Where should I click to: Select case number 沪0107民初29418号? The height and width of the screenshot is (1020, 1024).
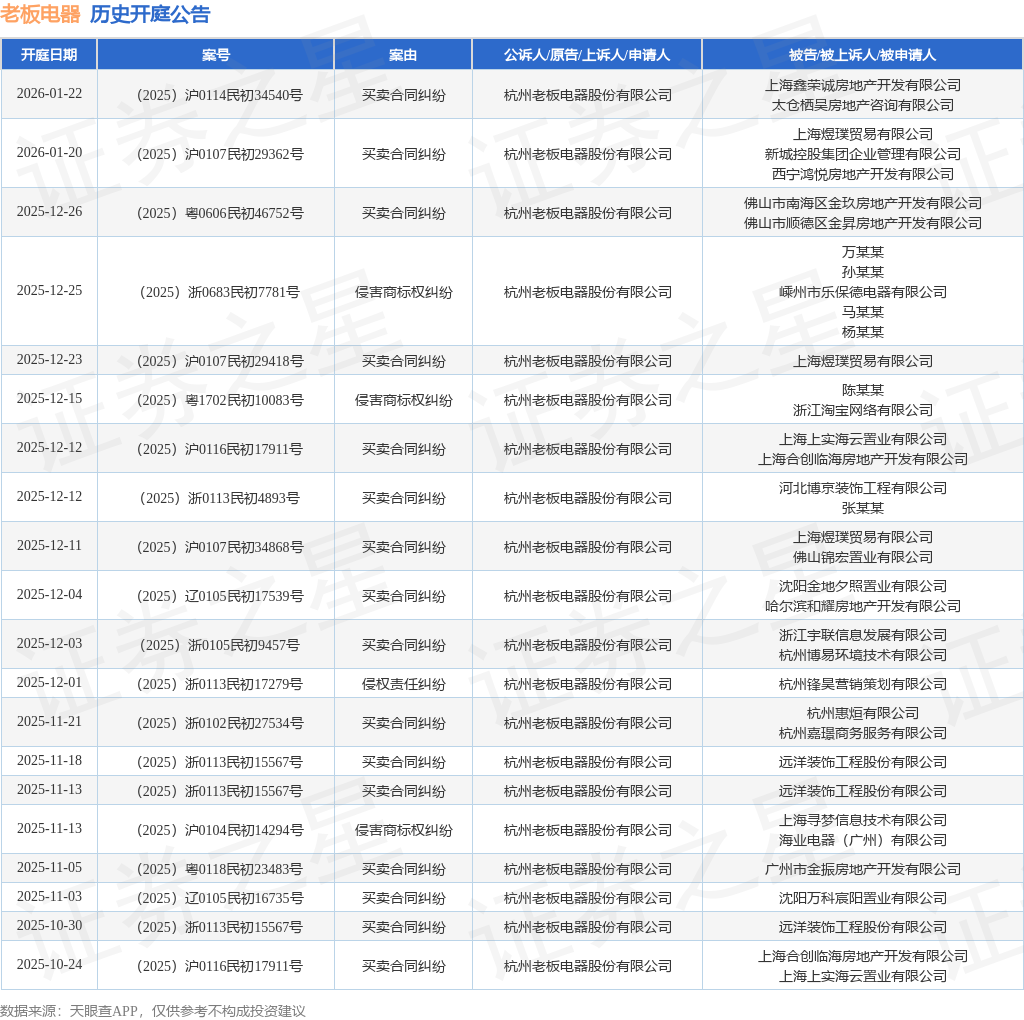point(219,361)
